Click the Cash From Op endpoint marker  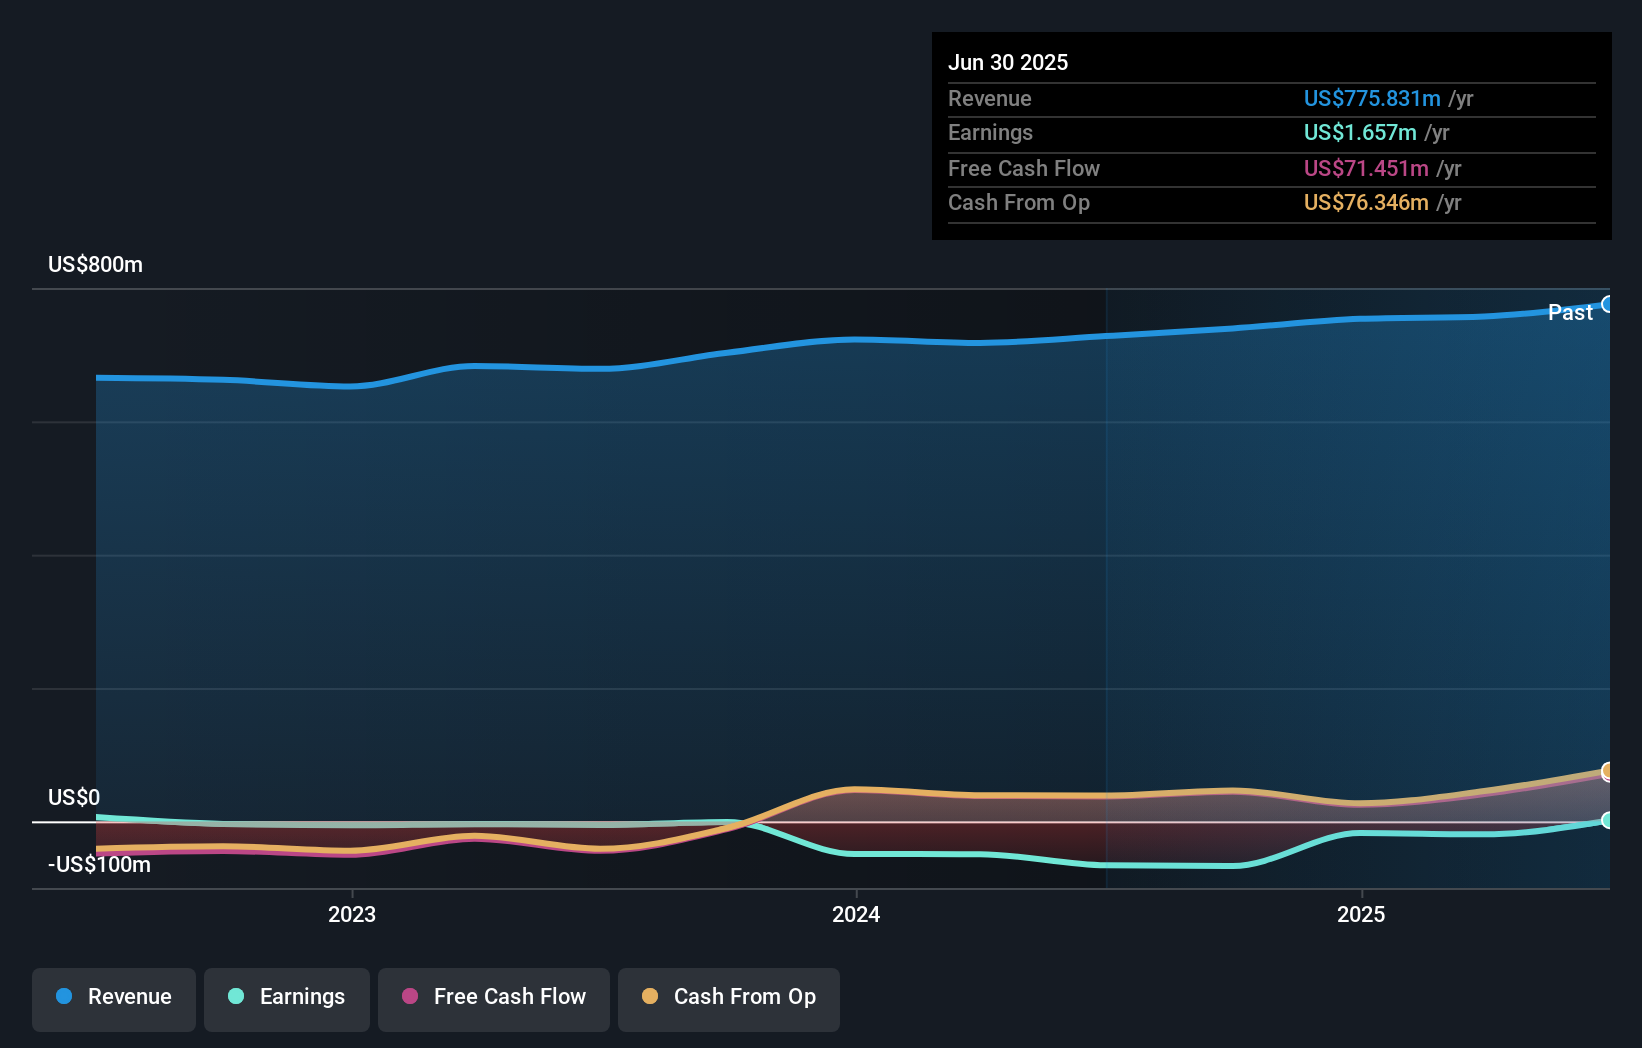(x=1608, y=773)
